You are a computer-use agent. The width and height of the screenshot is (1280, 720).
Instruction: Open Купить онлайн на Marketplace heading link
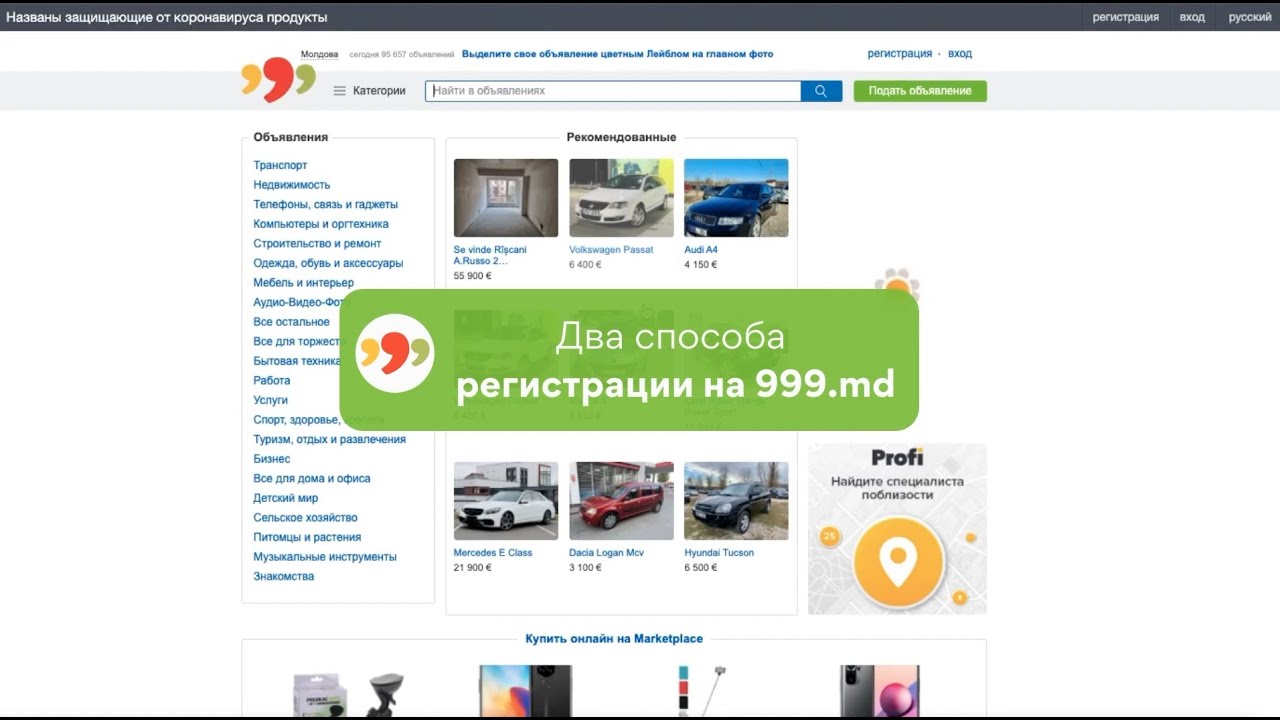[x=614, y=639]
